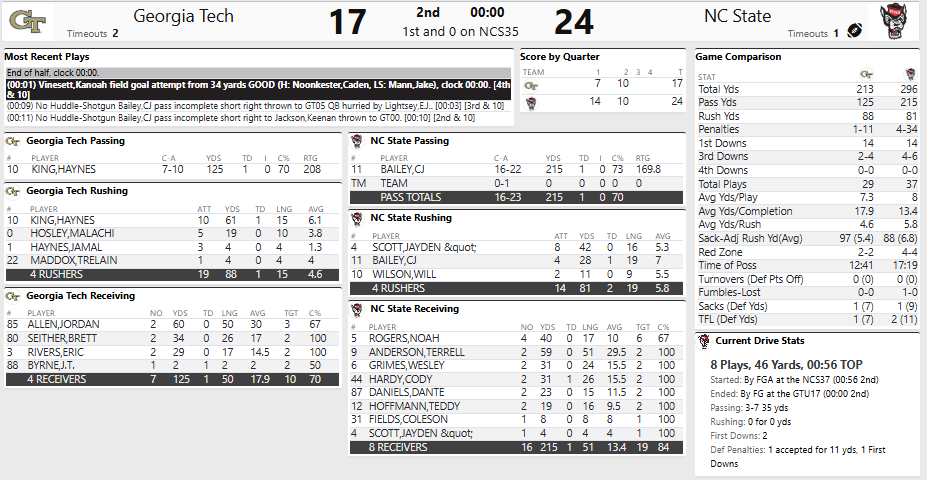Click the NC State team name in the header

coord(737,16)
